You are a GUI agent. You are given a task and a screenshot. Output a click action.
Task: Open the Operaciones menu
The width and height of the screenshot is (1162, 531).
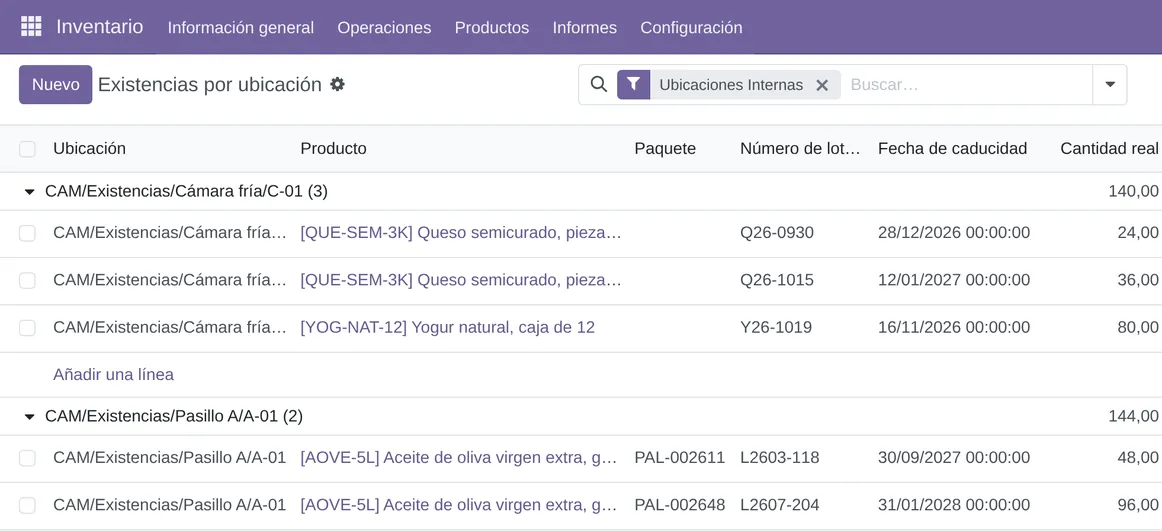(x=384, y=27)
